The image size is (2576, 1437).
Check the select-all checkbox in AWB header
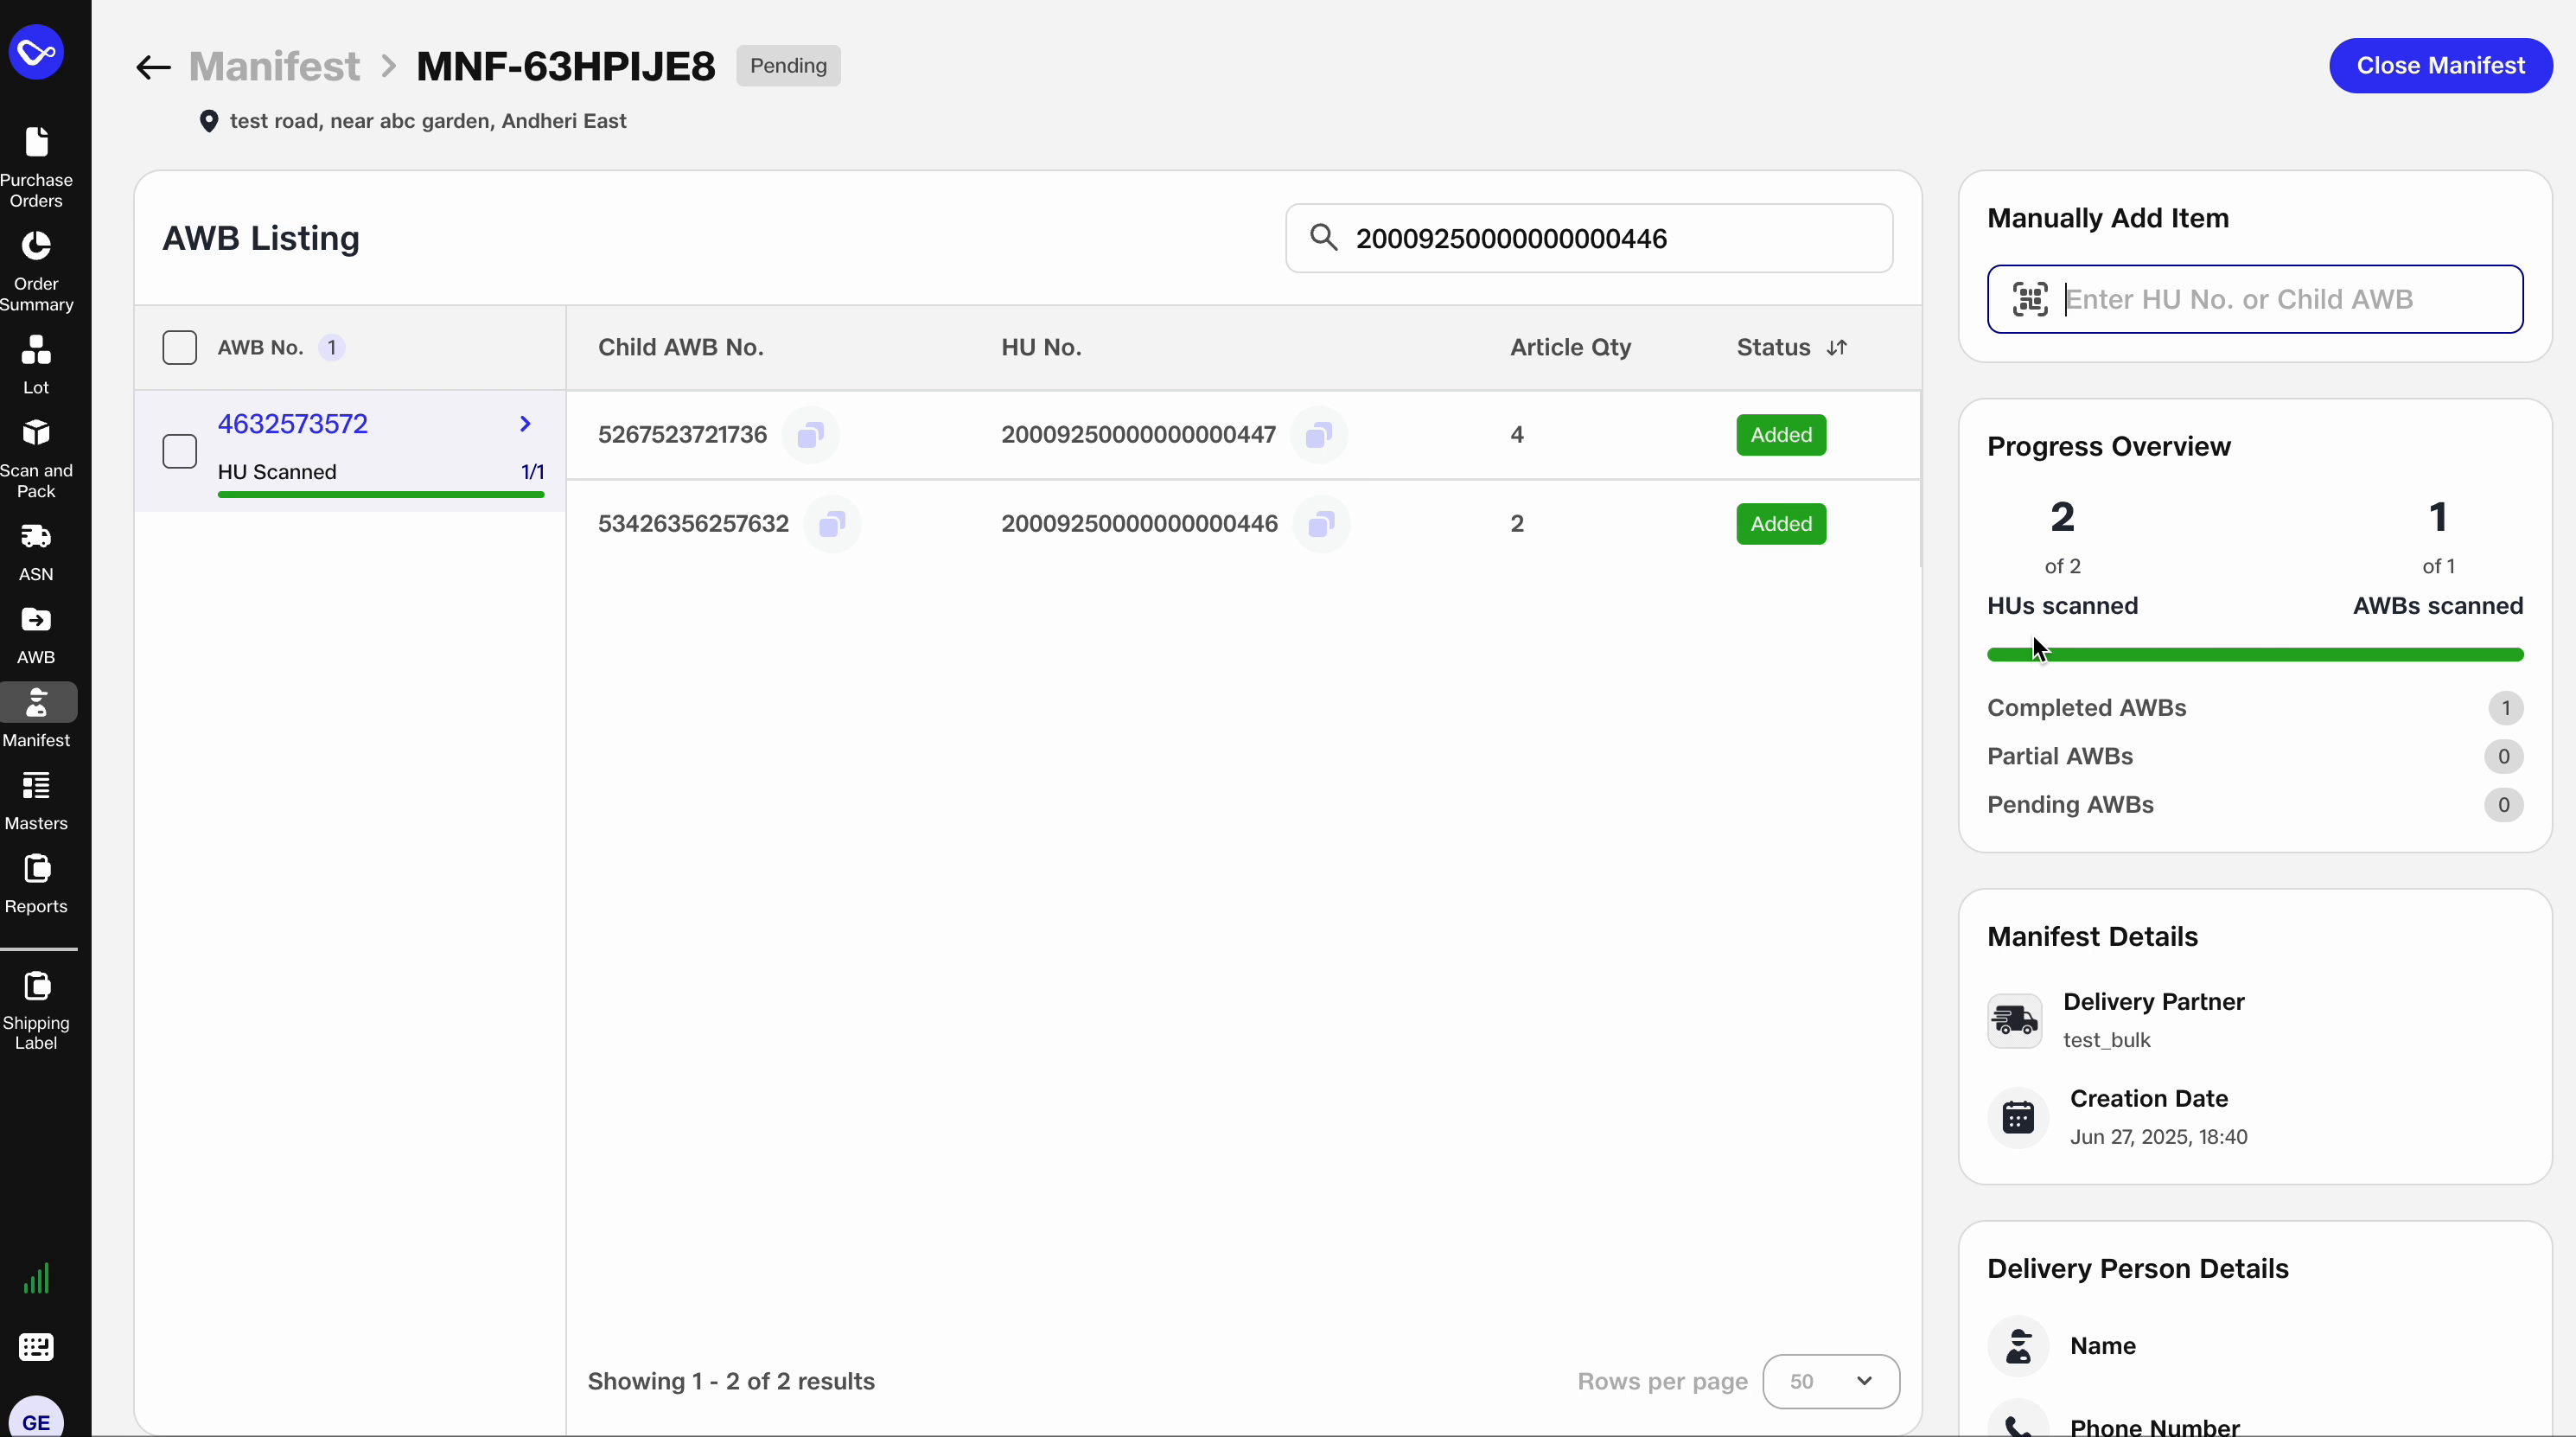(x=180, y=347)
